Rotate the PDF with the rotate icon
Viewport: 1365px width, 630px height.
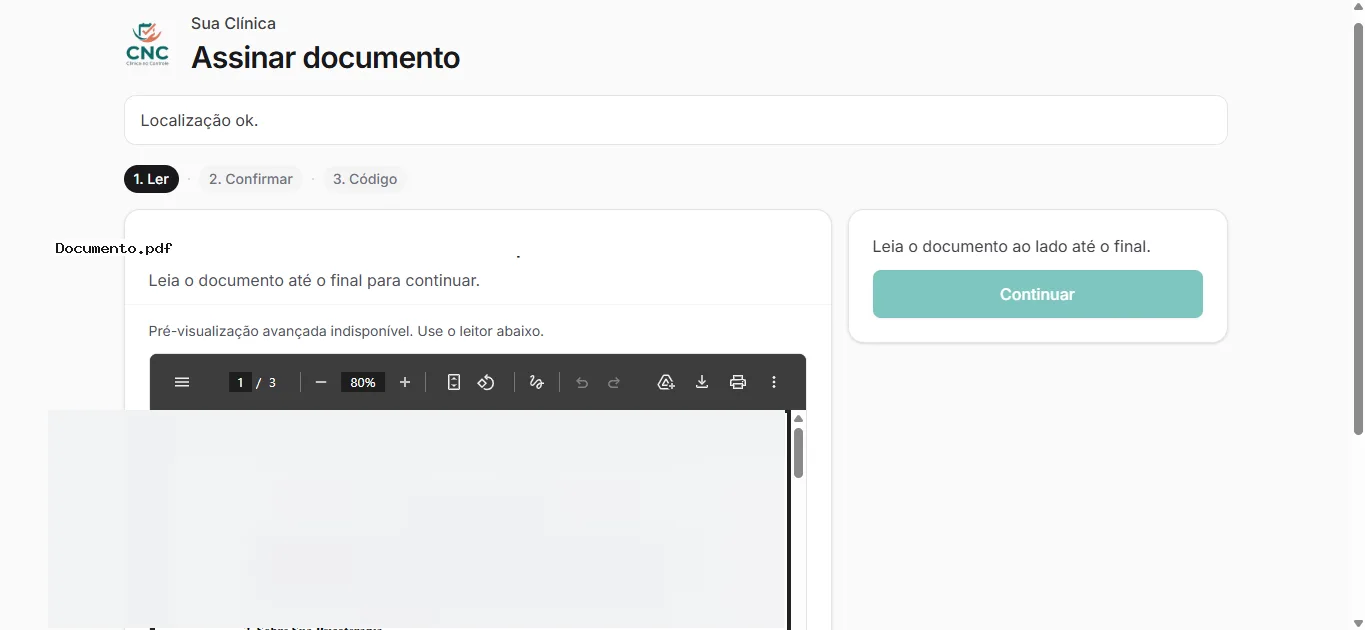click(486, 382)
